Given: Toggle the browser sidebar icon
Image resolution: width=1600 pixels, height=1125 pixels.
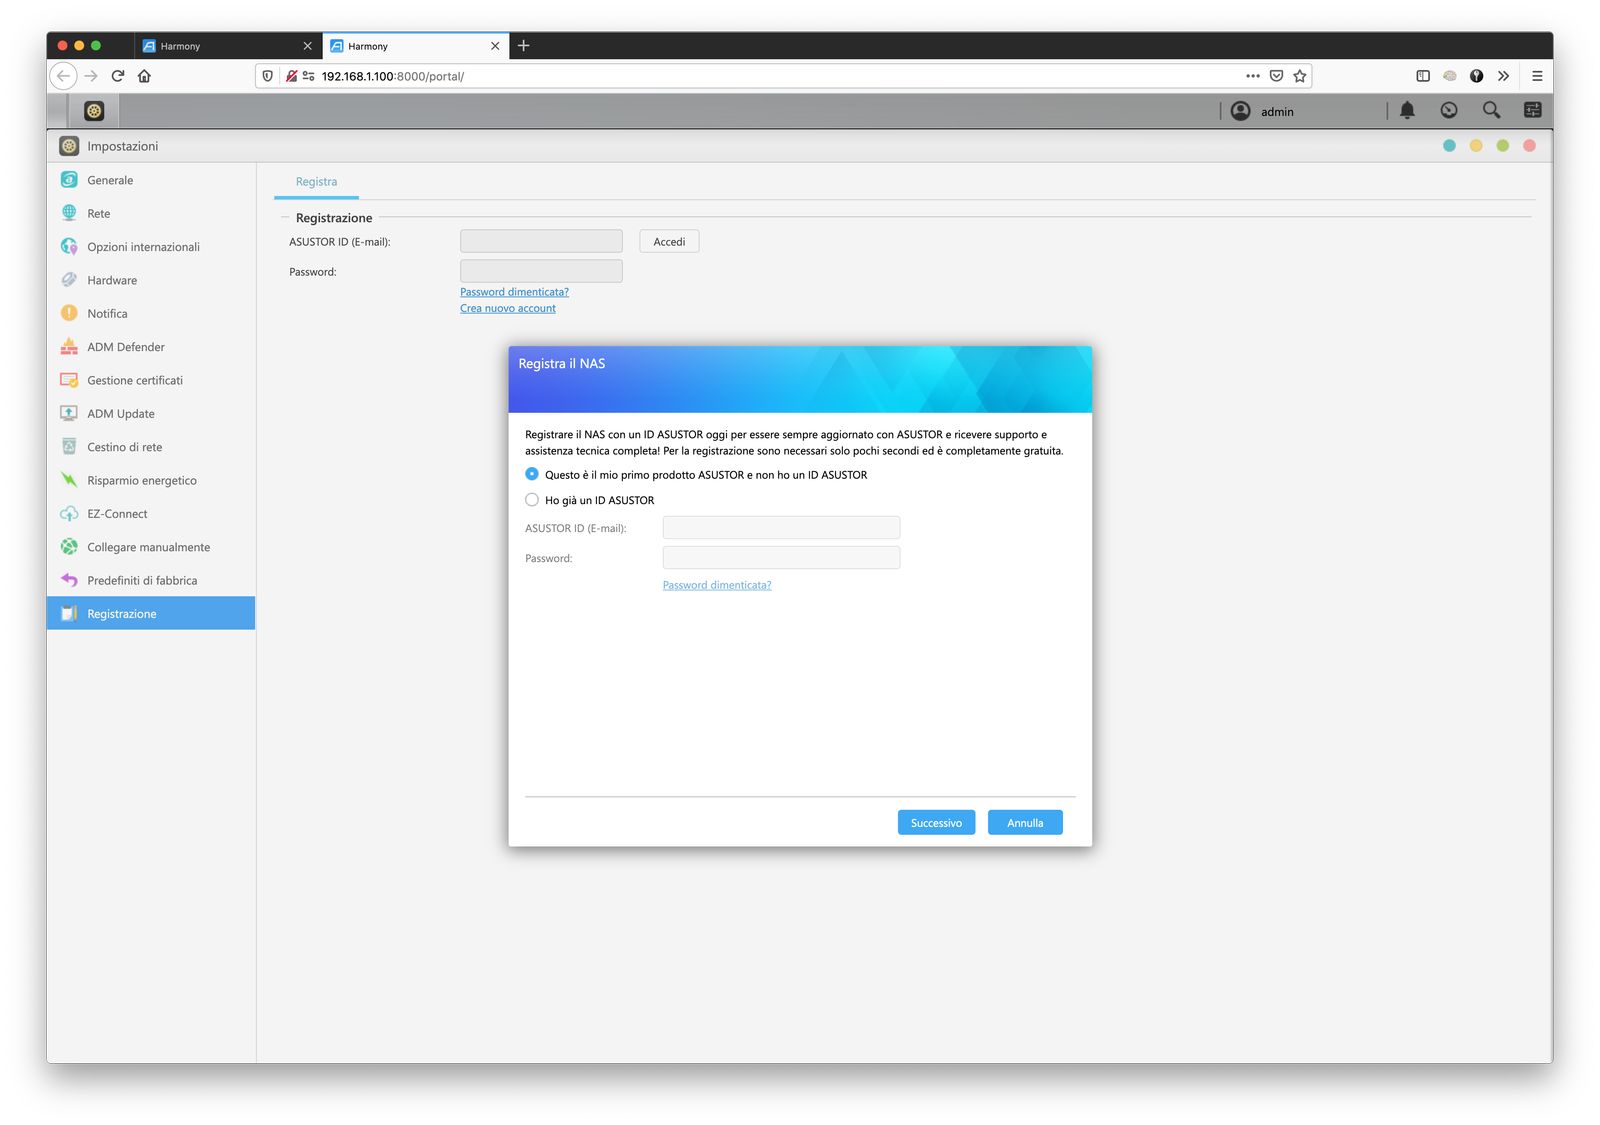Looking at the screenshot, I should click(1423, 76).
